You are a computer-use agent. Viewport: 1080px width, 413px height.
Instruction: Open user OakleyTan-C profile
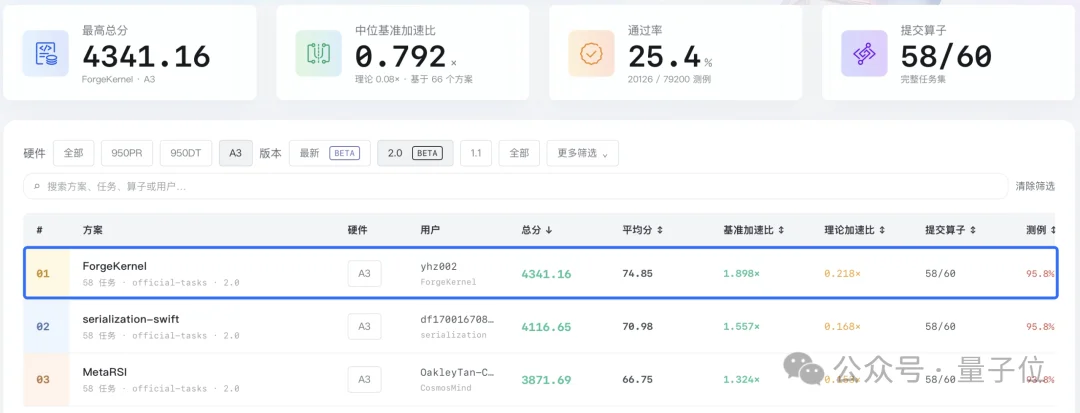click(457, 372)
